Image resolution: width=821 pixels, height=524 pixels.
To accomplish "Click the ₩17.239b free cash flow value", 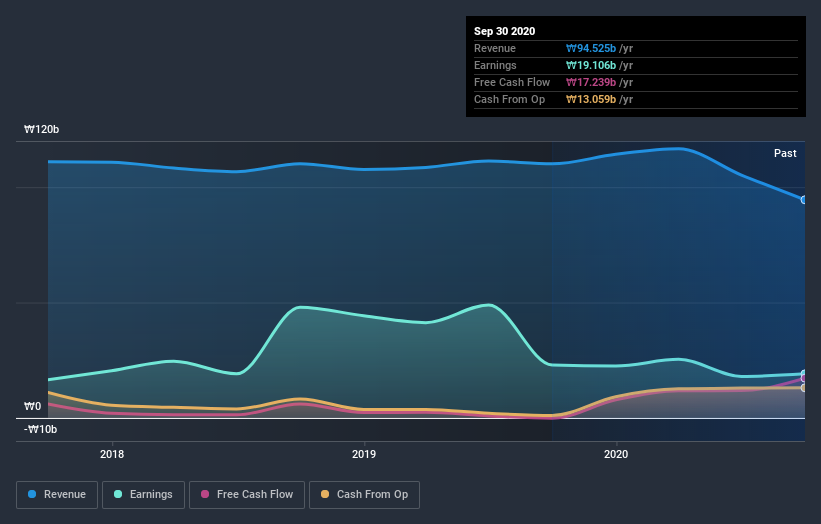I will point(591,82).
